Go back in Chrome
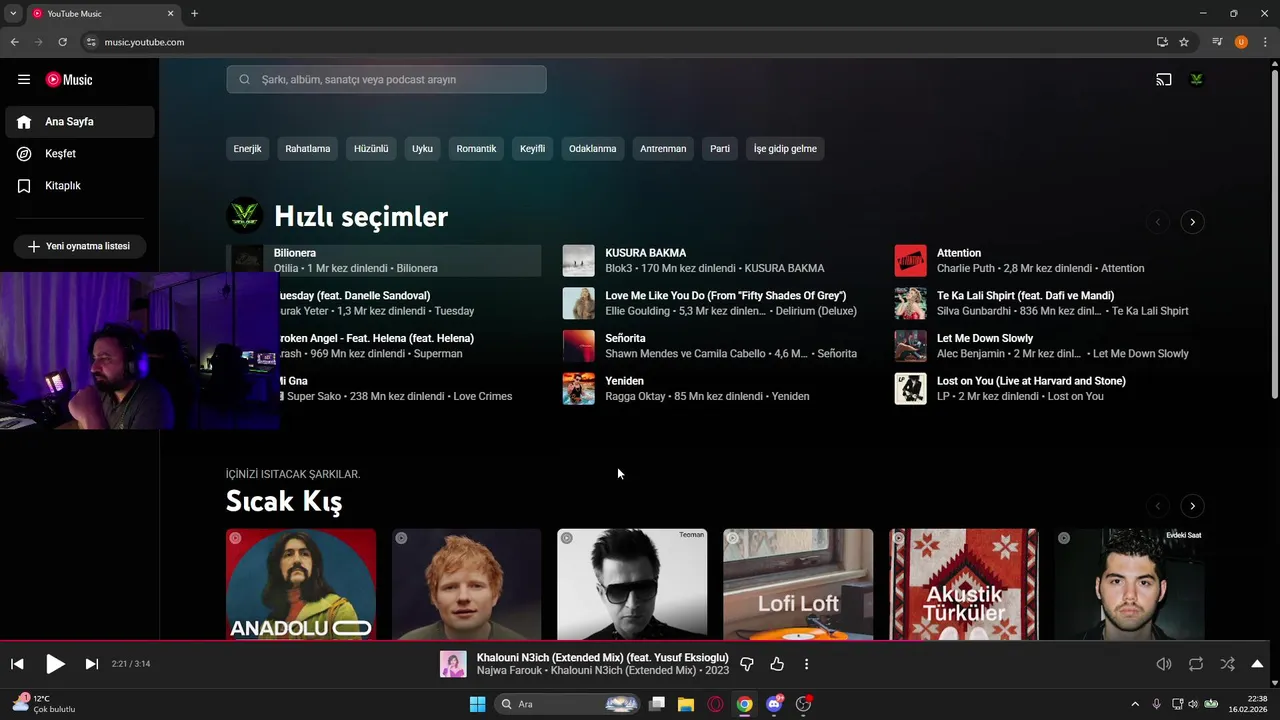 pos(14,42)
